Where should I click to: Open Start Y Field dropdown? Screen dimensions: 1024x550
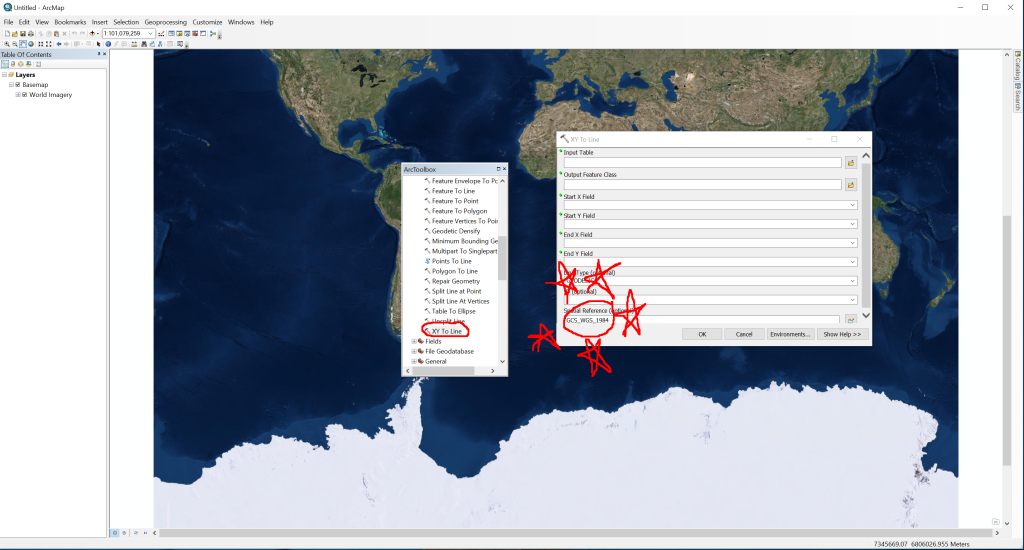coord(852,224)
